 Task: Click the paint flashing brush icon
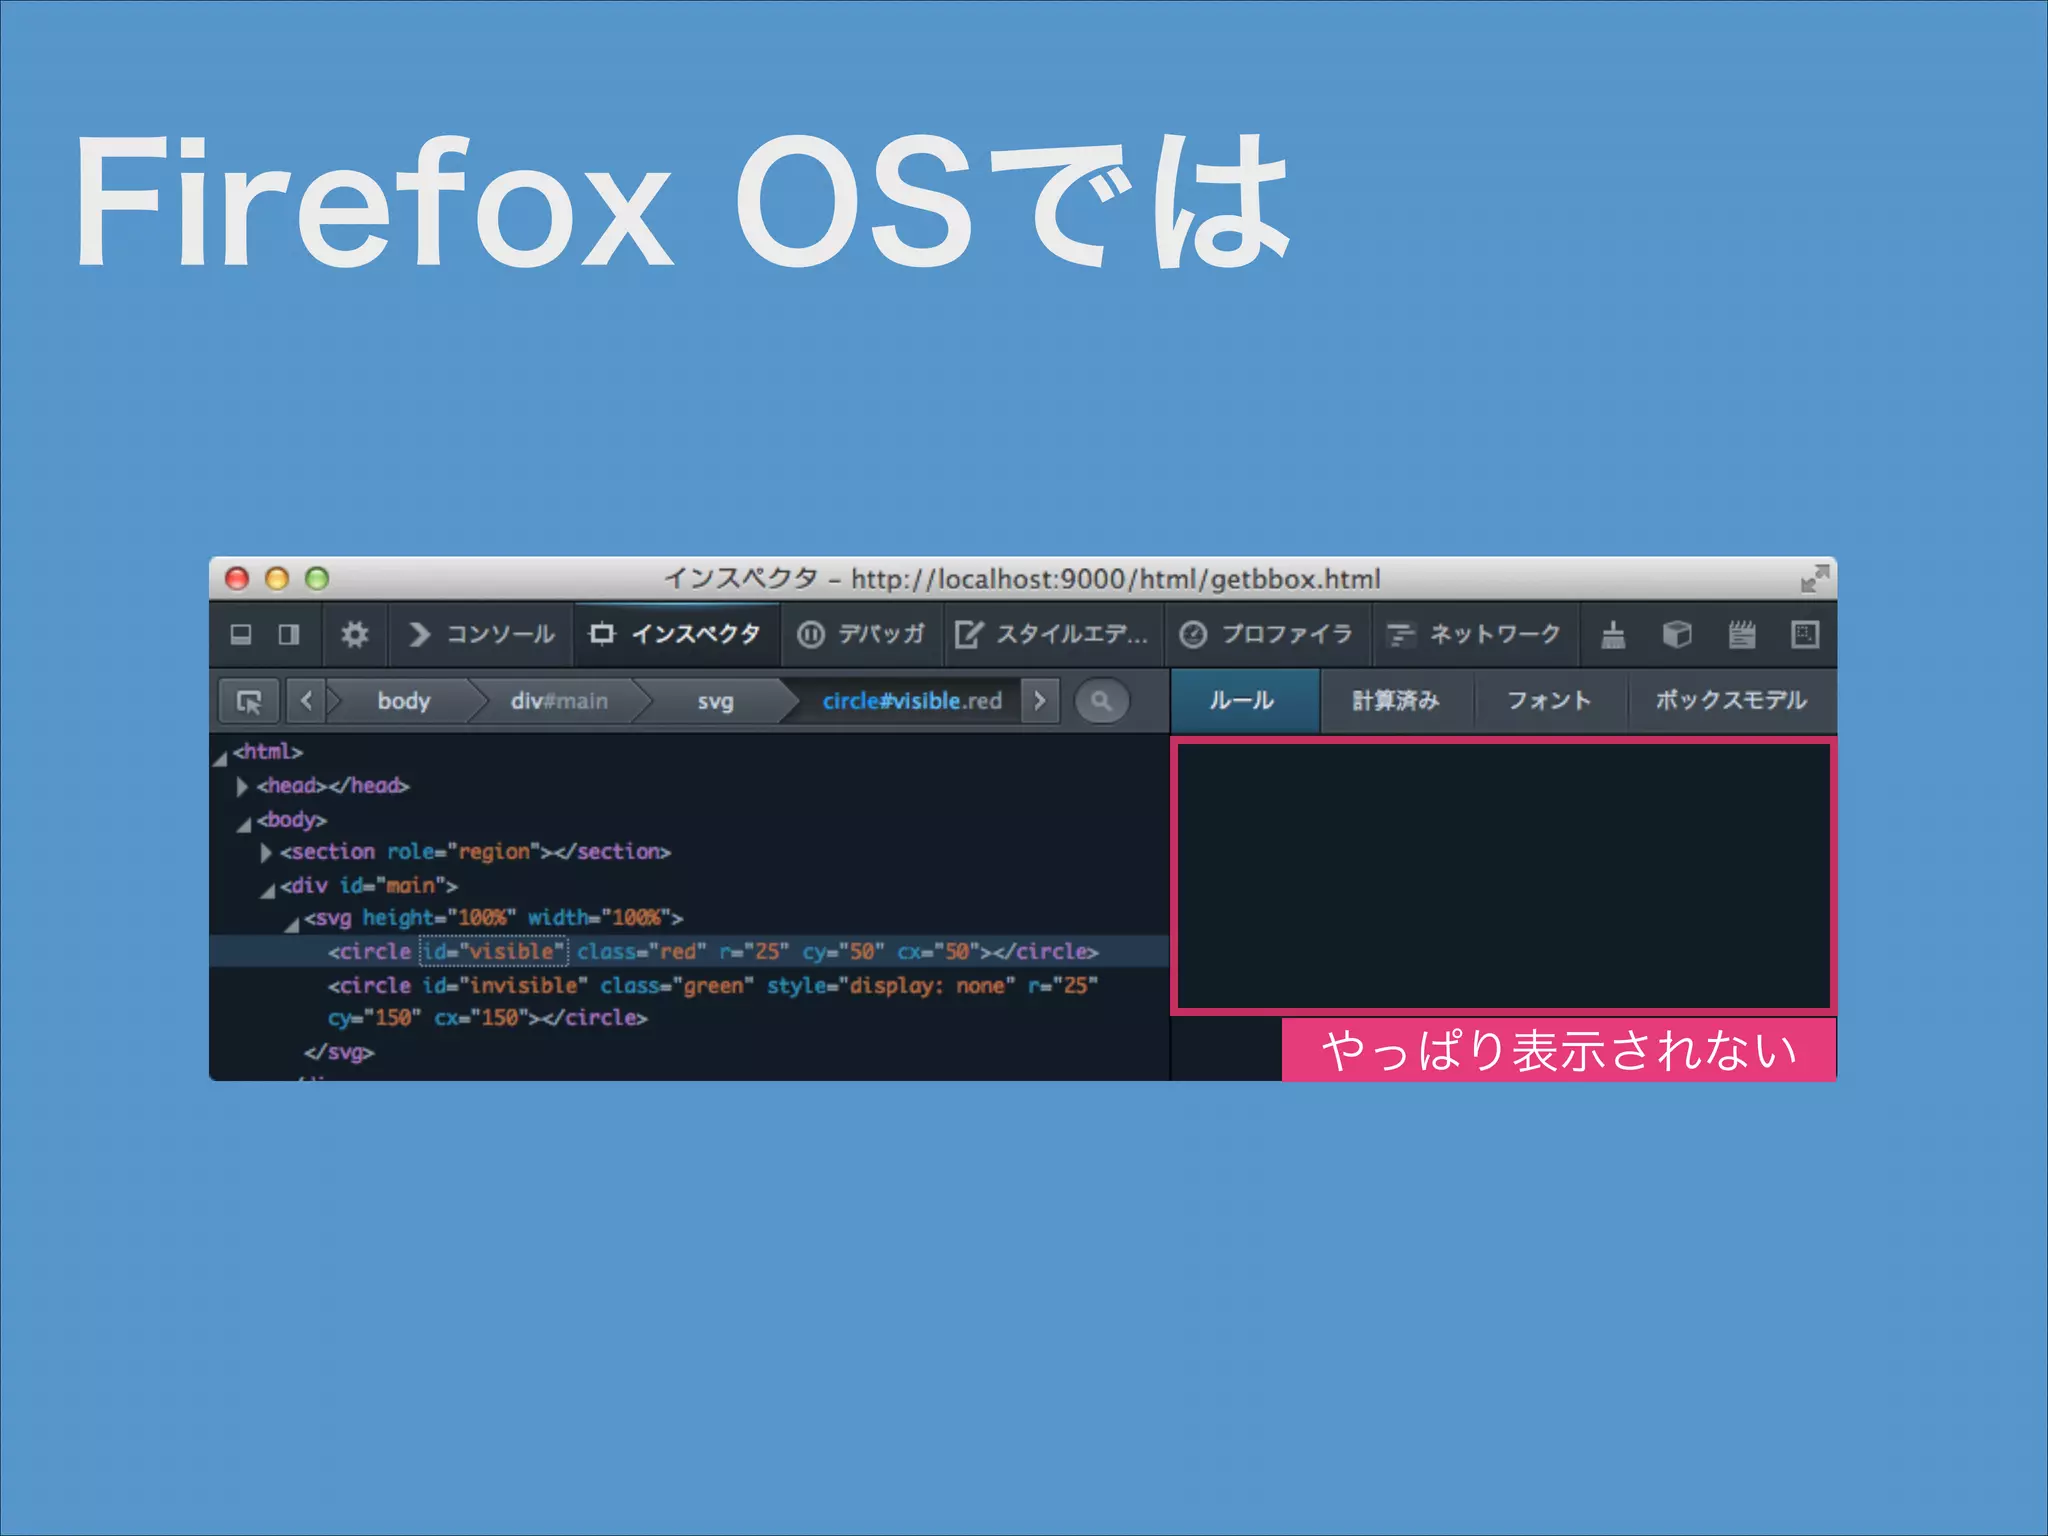1613,635
